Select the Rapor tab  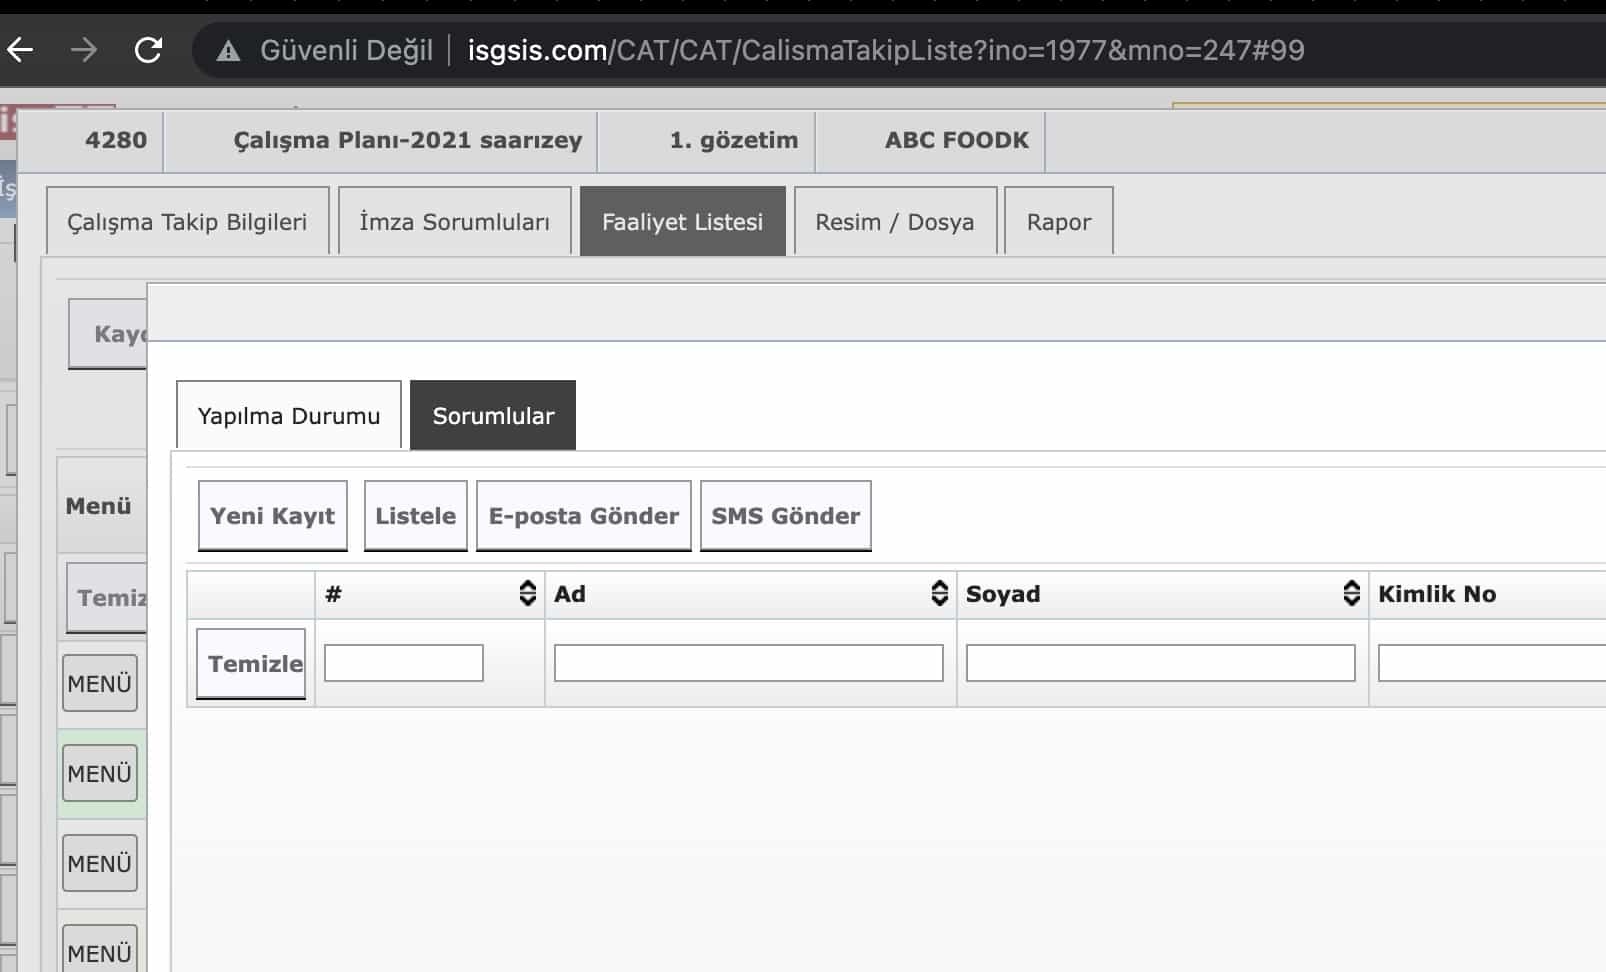pyautogui.click(x=1058, y=222)
